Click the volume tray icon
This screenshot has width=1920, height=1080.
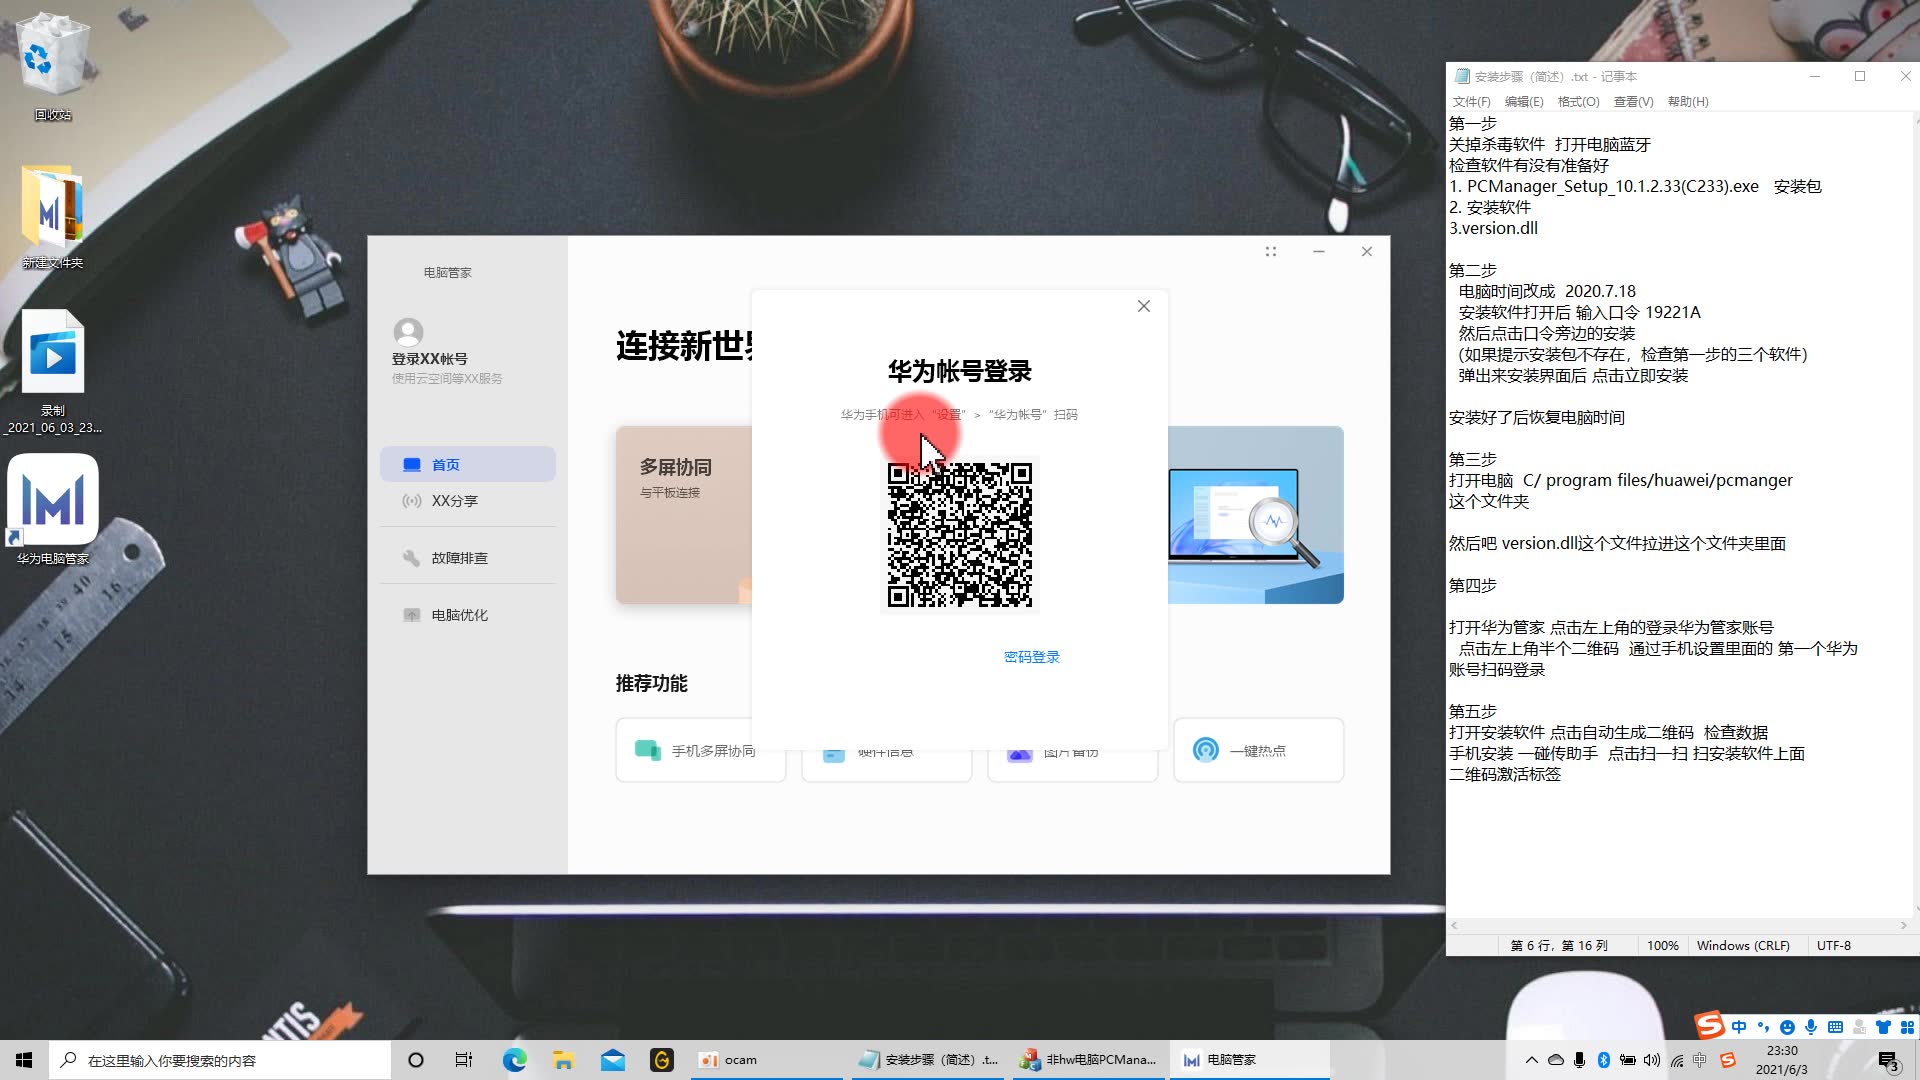point(1651,1060)
